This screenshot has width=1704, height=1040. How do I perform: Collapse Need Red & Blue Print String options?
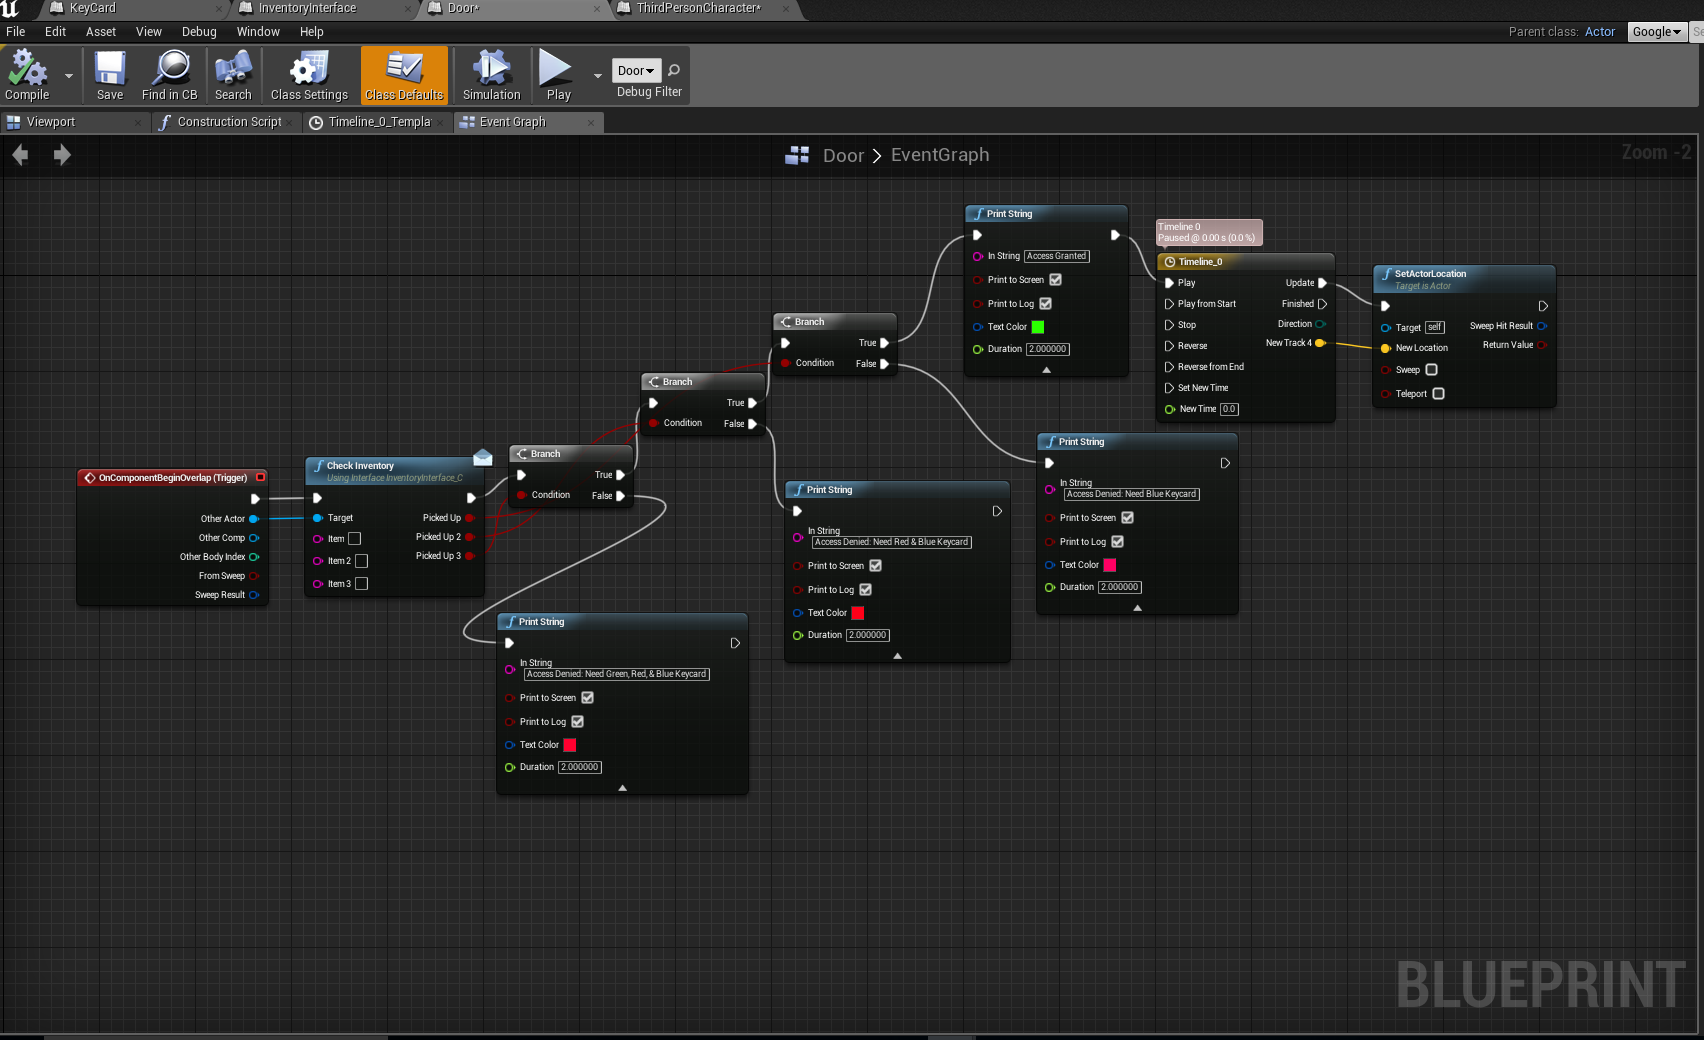[x=897, y=656]
